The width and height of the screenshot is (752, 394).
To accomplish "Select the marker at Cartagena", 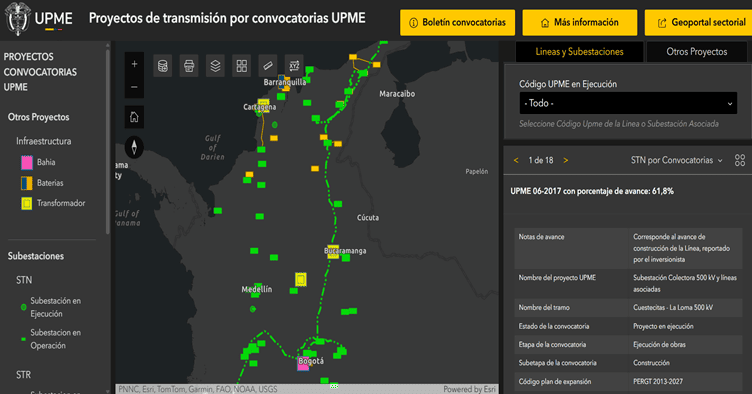I will [x=263, y=105].
